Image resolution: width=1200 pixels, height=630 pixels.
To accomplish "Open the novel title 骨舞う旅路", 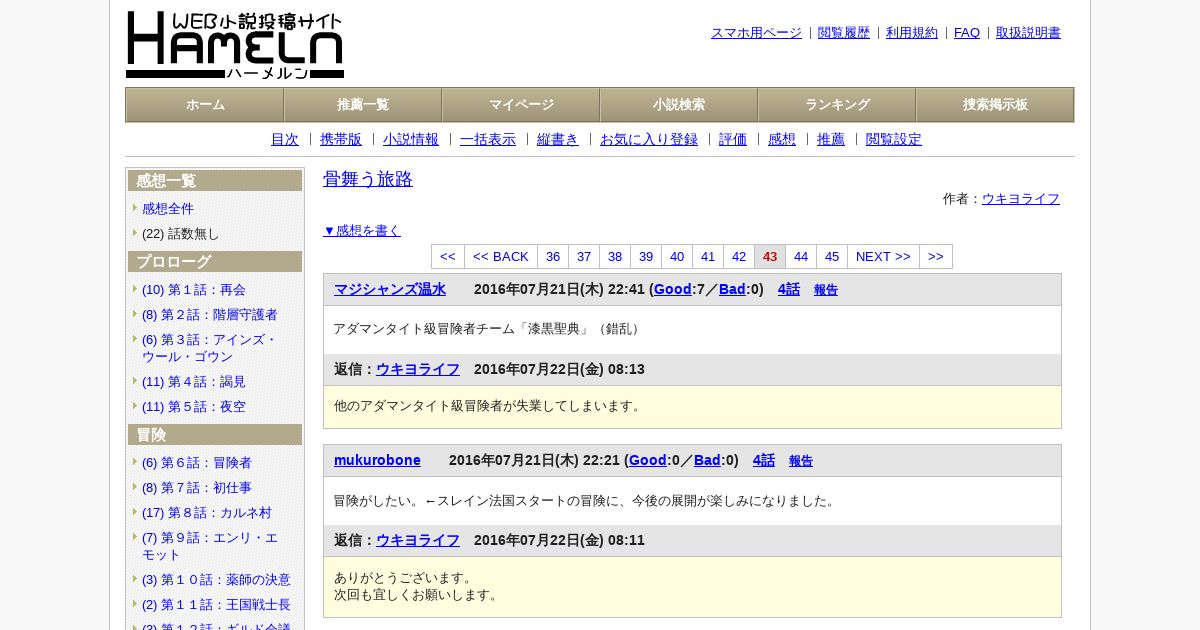I will point(368,179).
